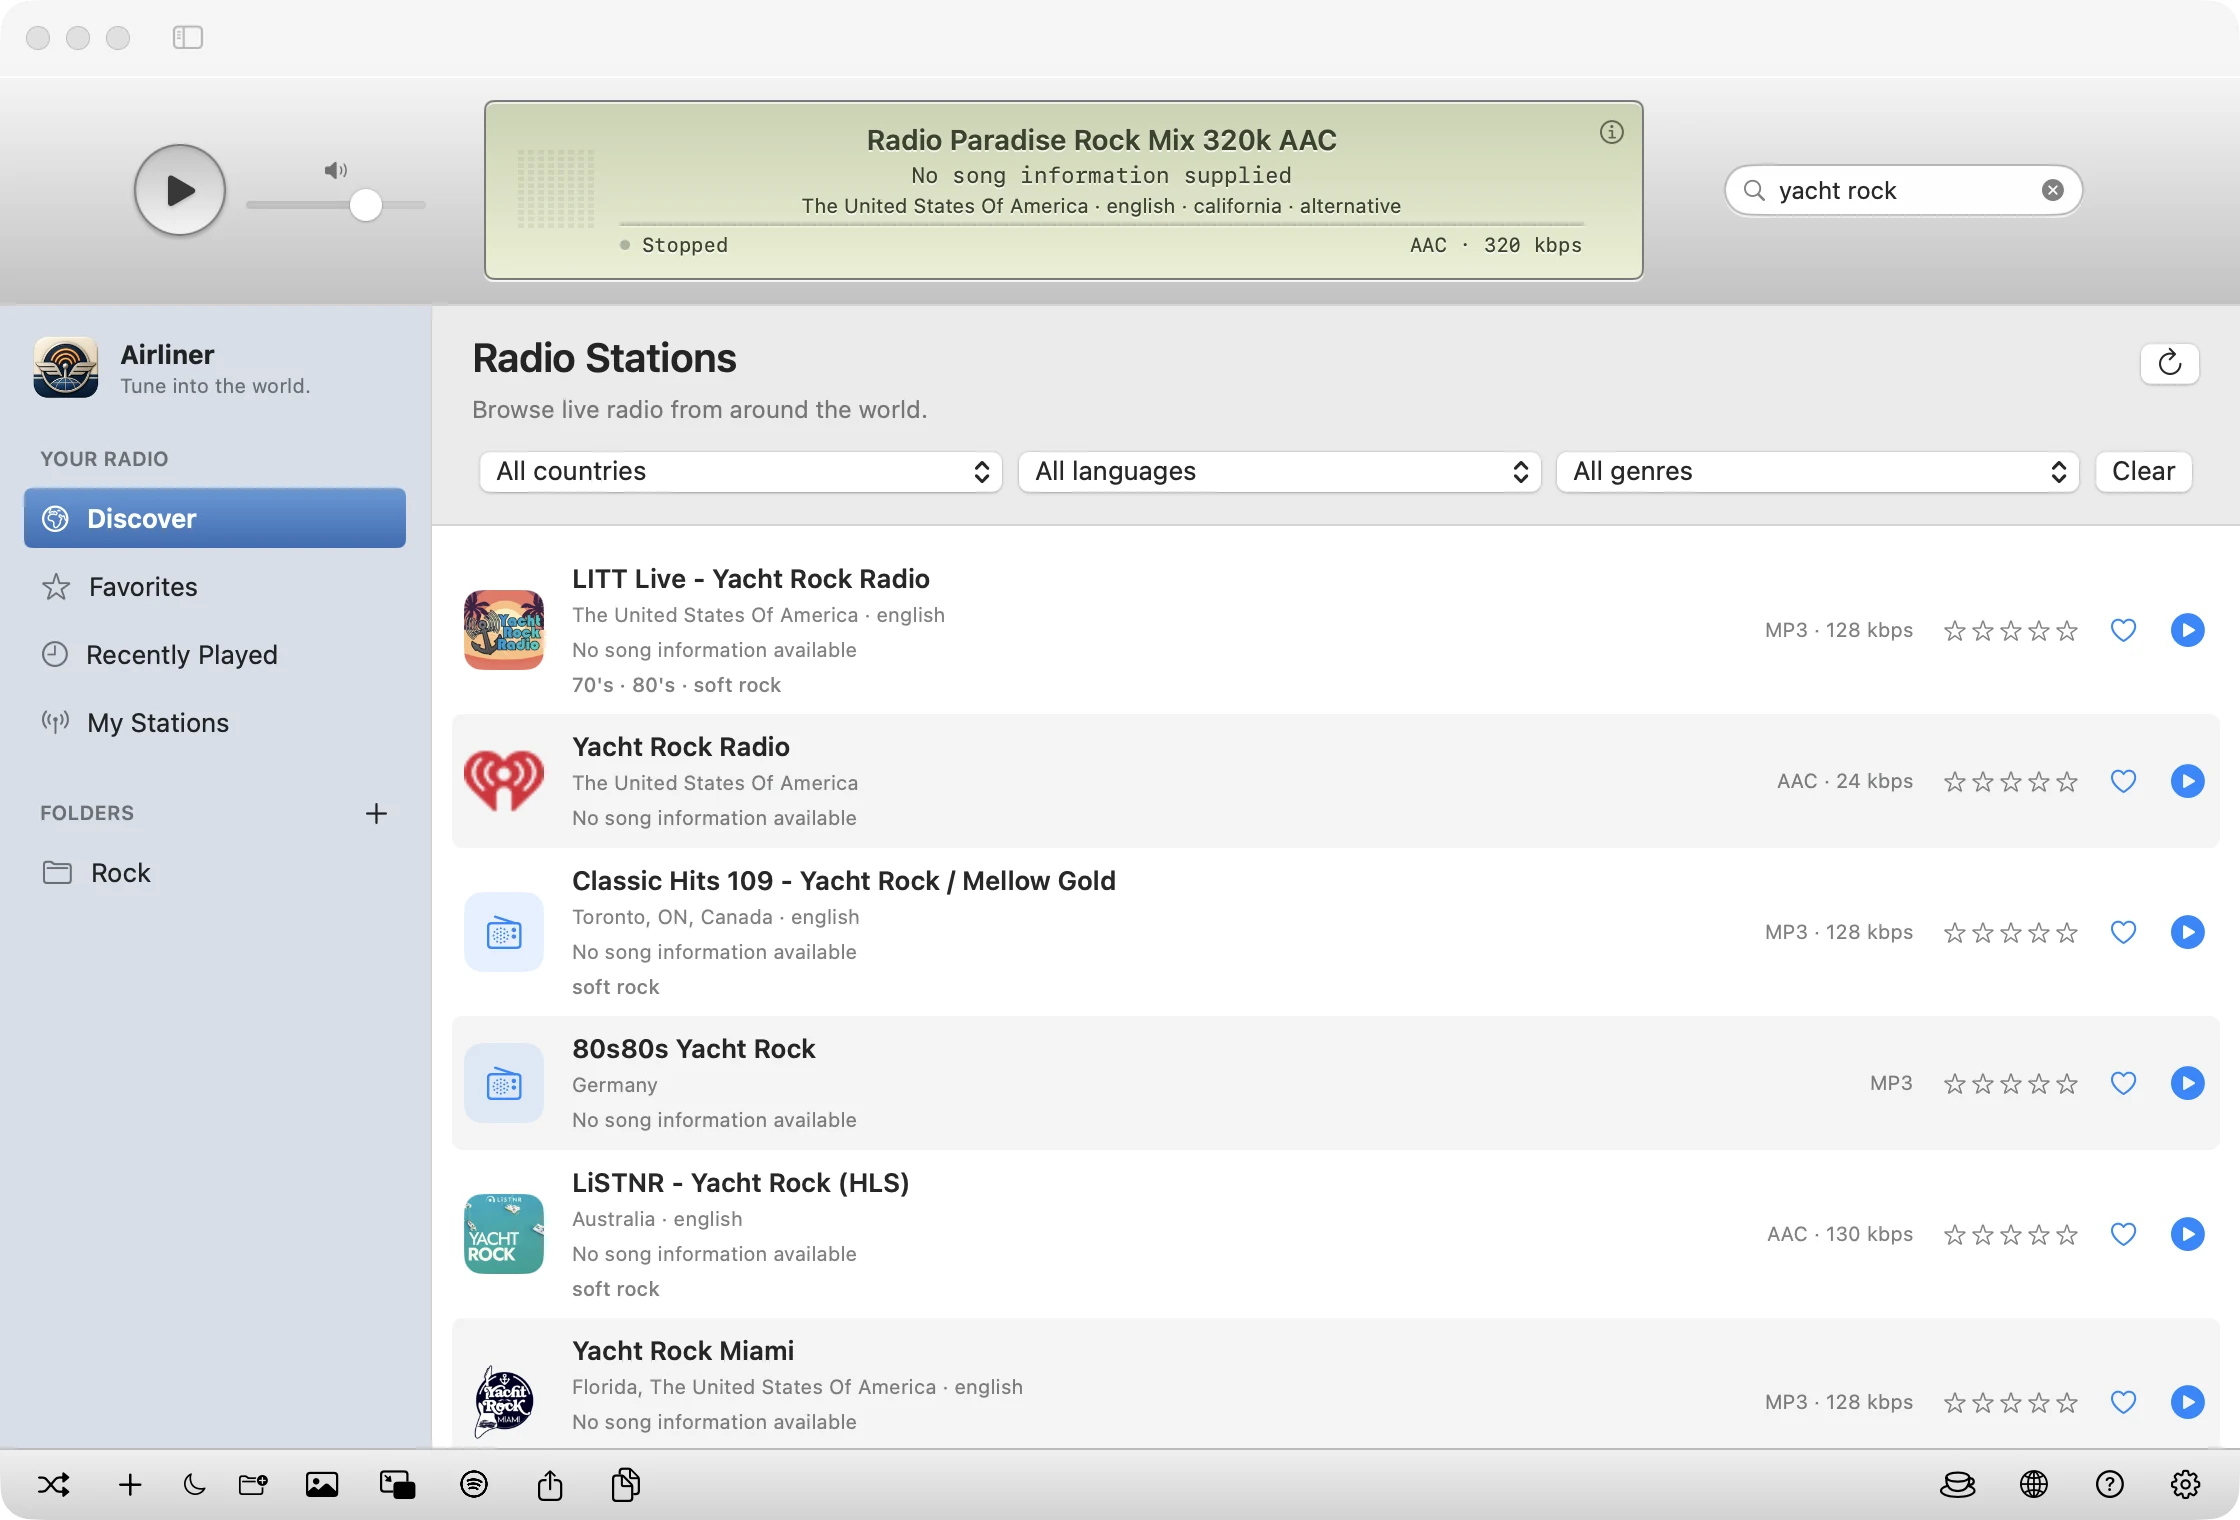Screen dimensions: 2240x1520
Task: Select Discover in the sidebar
Action: [215, 518]
